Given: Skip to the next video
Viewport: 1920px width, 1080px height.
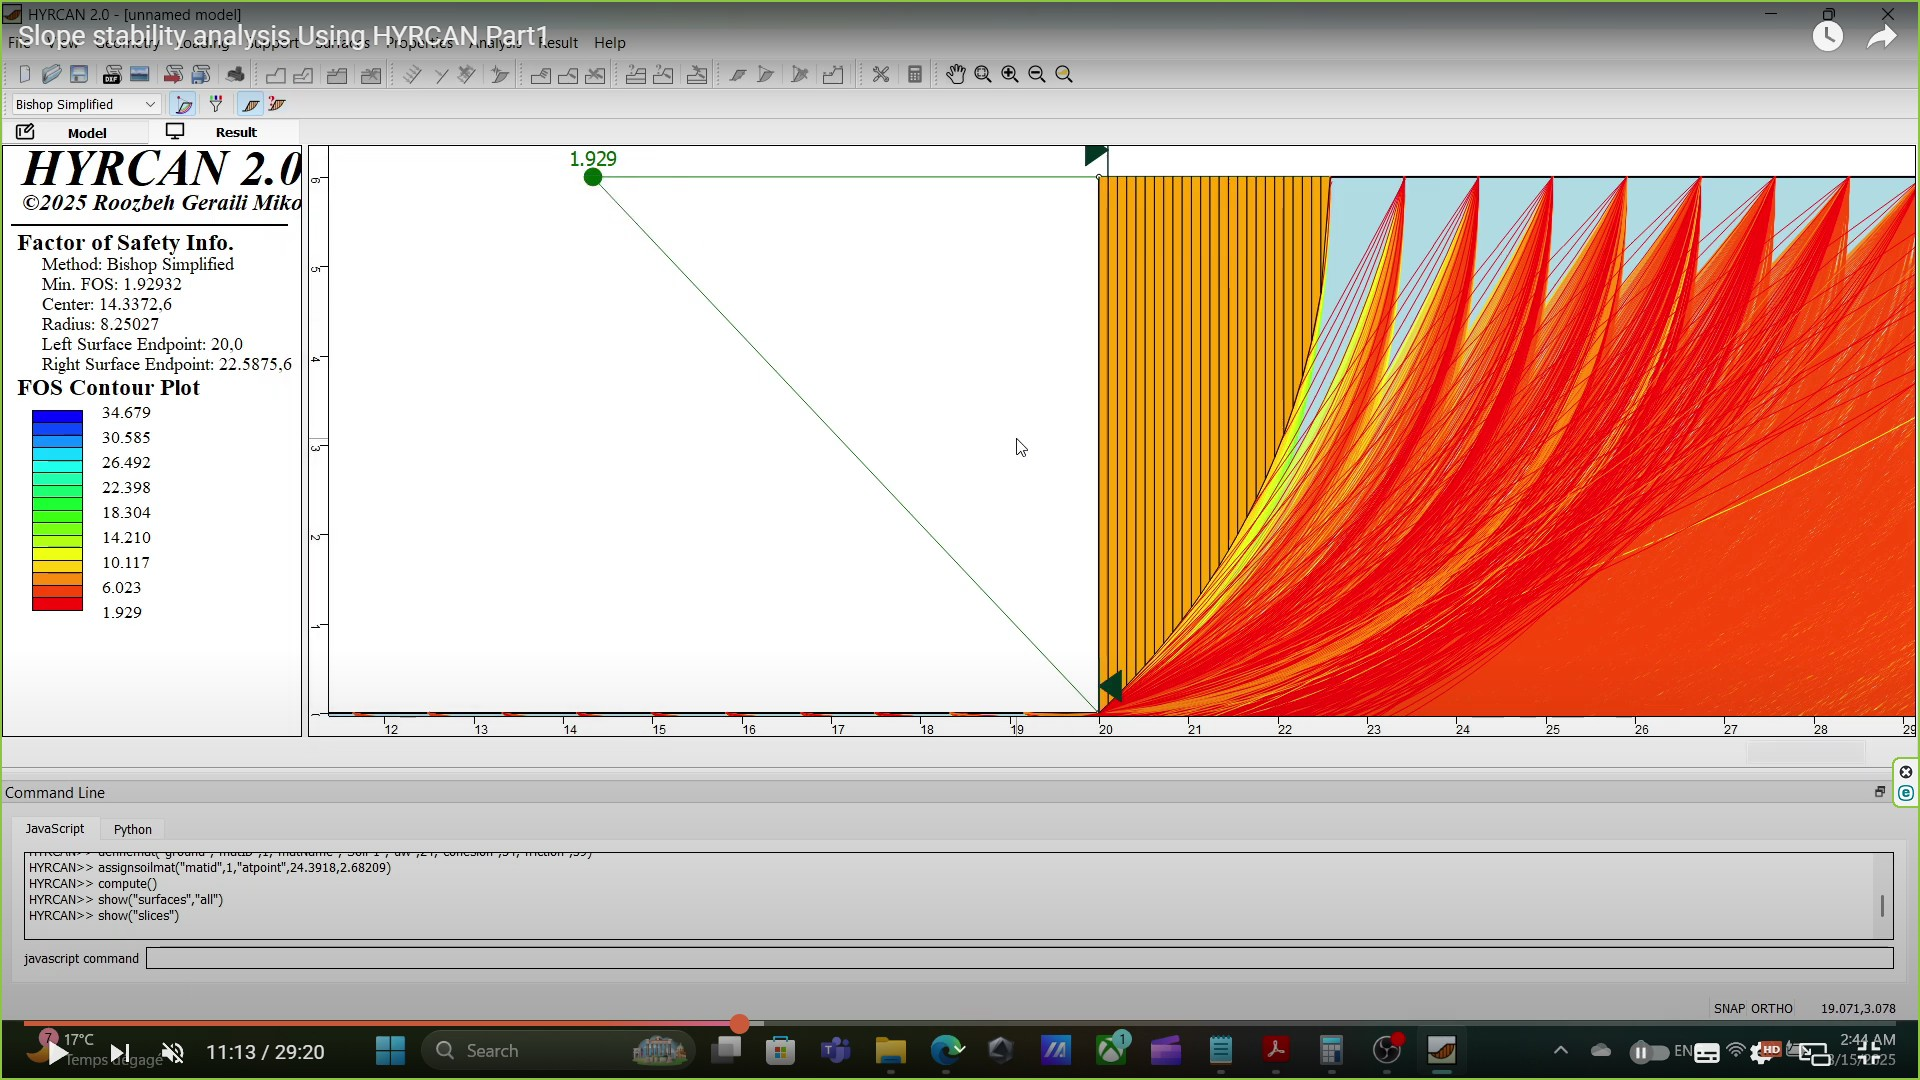Looking at the screenshot, I should [x=119, y=1052].
